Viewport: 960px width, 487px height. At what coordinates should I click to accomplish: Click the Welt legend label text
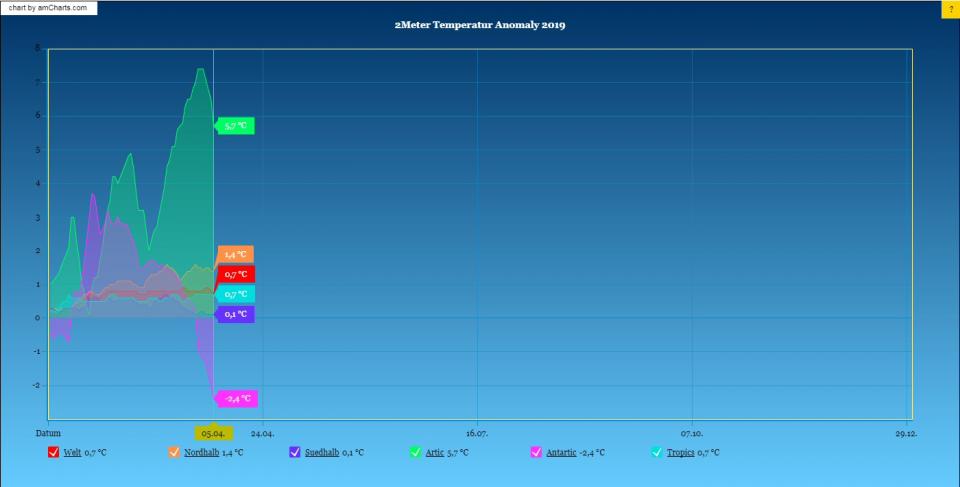tap(72, 453)
